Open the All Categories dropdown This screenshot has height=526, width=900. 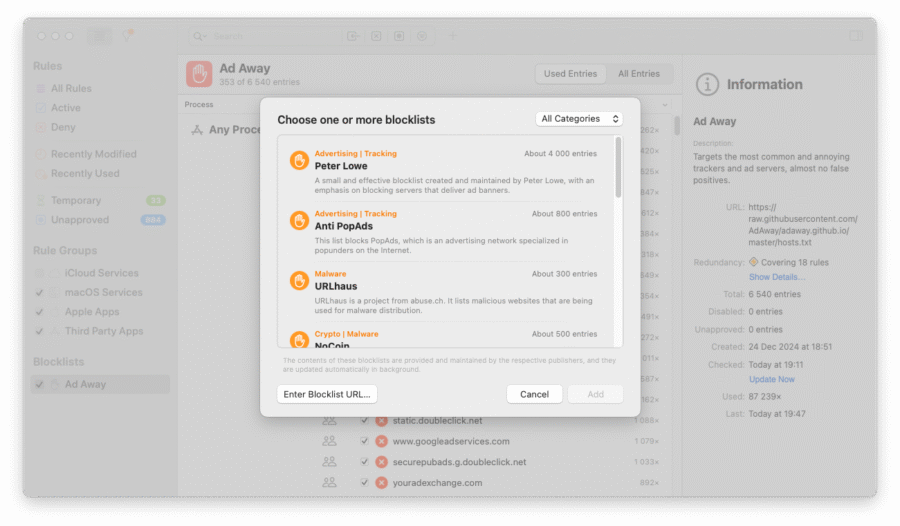(579, 119)
